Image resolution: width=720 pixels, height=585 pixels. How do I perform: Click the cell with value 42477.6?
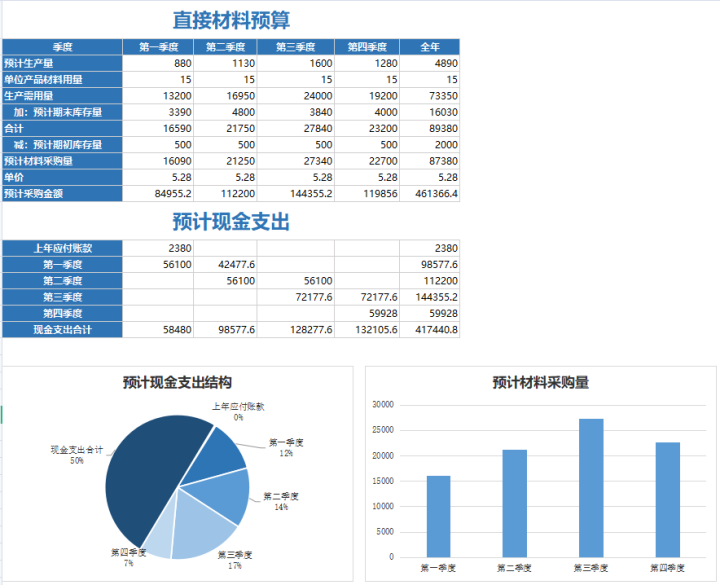coord(225,264)
